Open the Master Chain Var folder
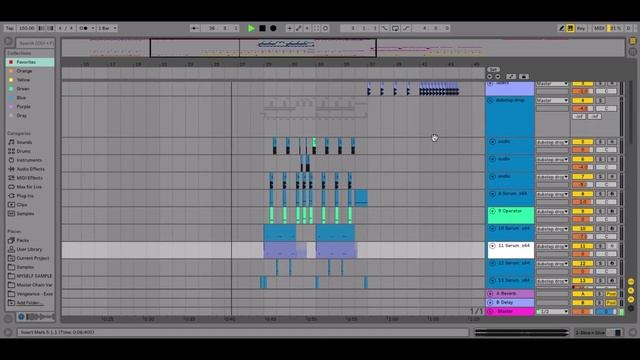 (x=30, y=285)
